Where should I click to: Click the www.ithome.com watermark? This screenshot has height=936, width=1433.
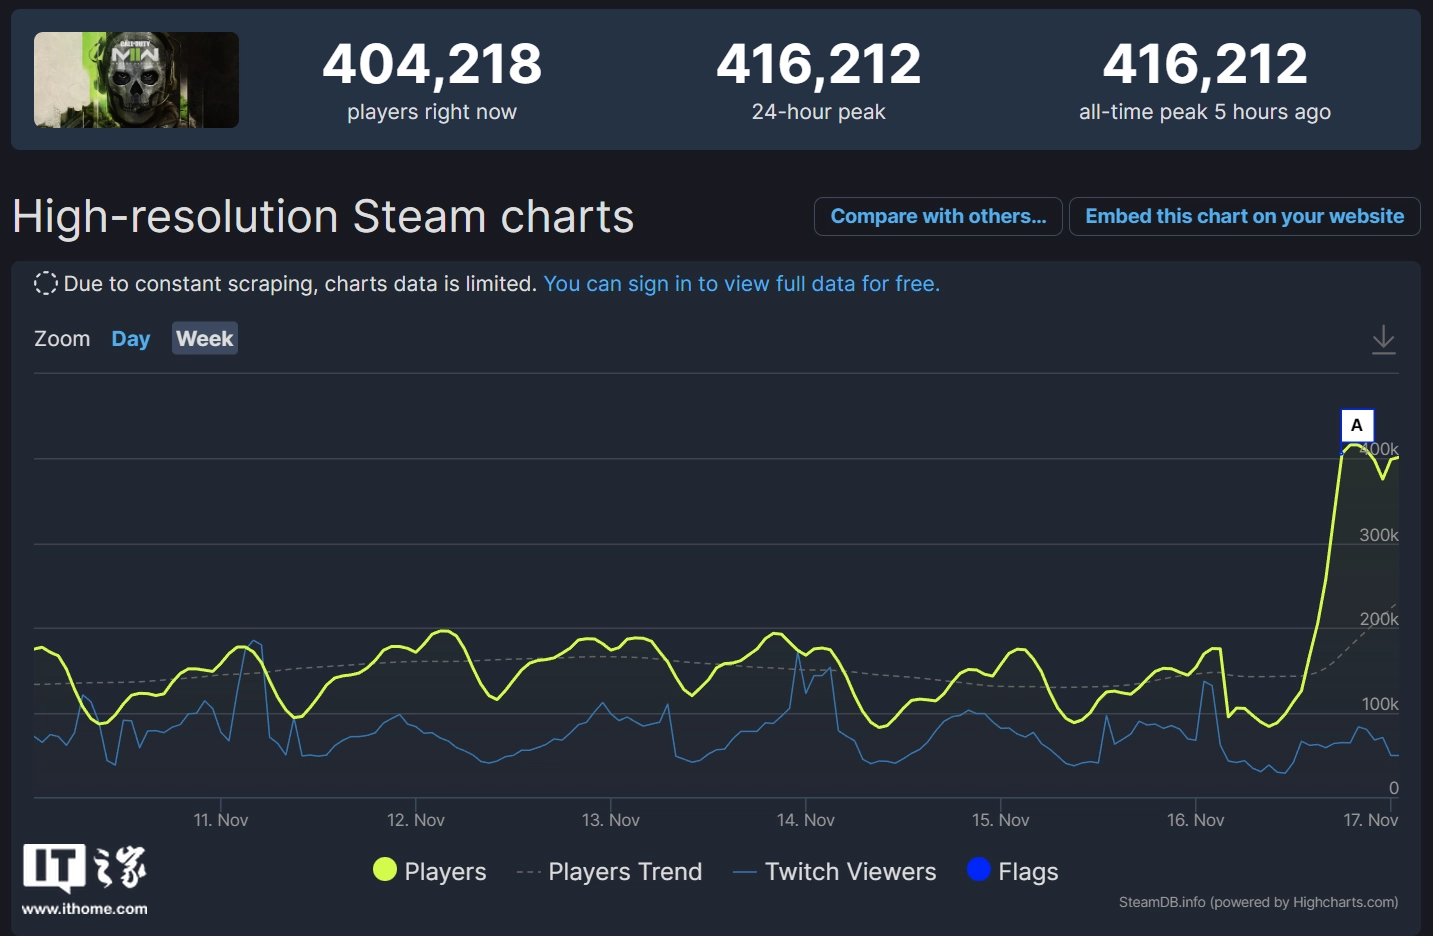click(x=86, y=910)
